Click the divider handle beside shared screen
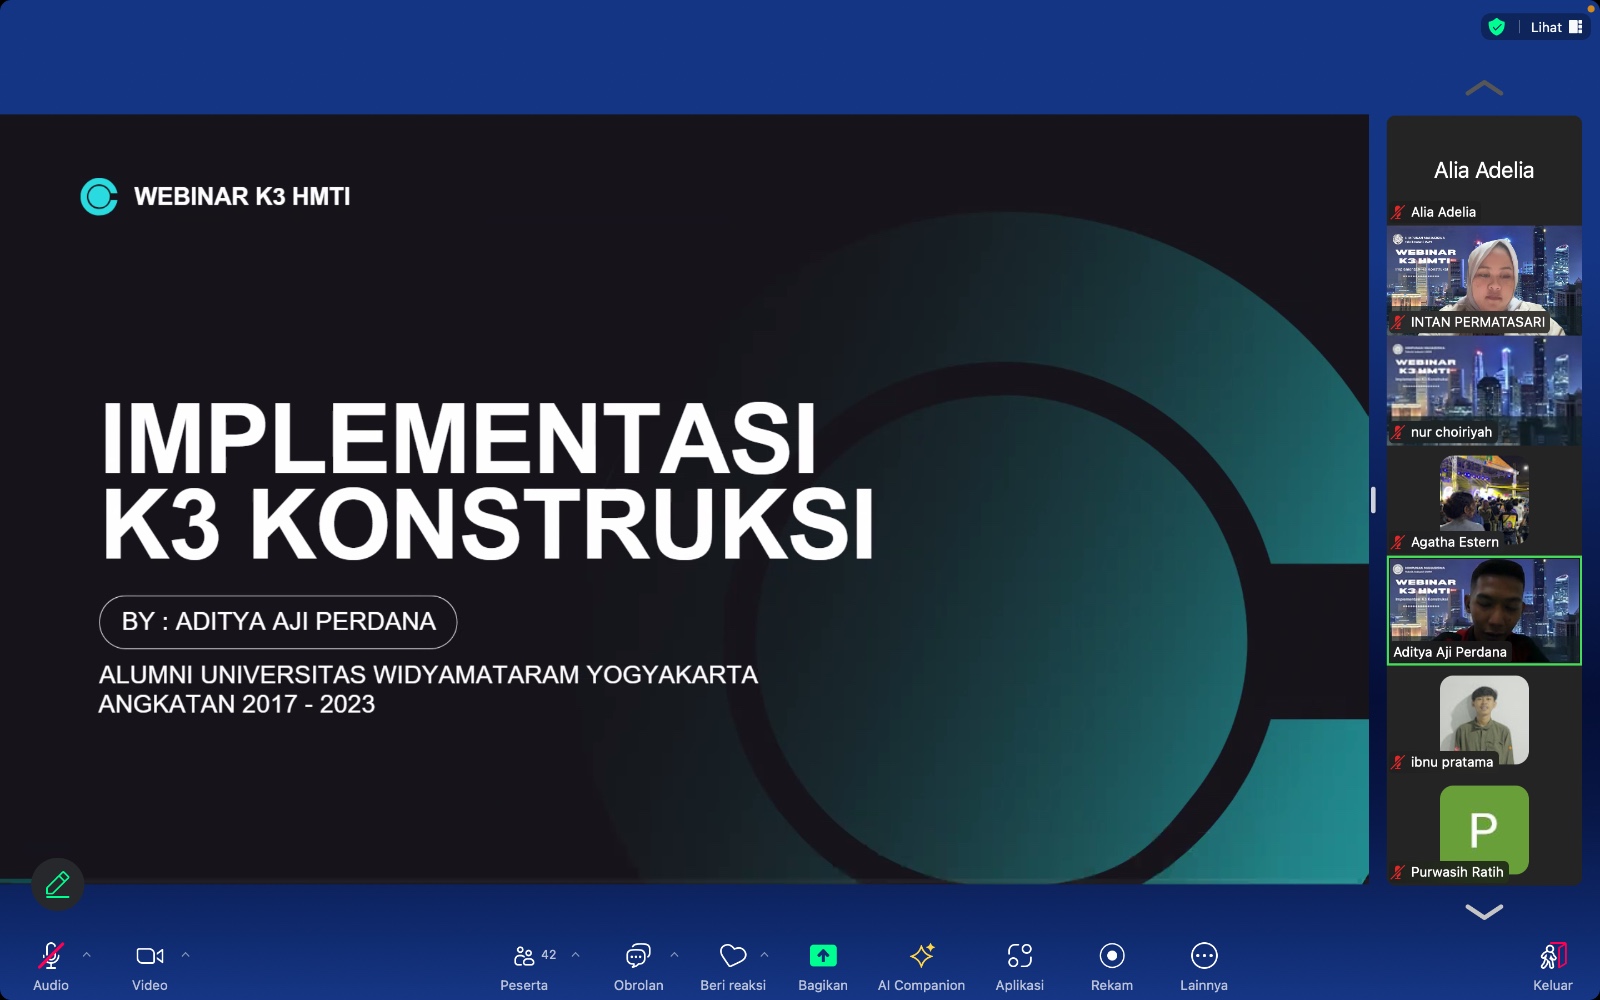Screen dimensions: 1600x1000 coord(1373,500)
